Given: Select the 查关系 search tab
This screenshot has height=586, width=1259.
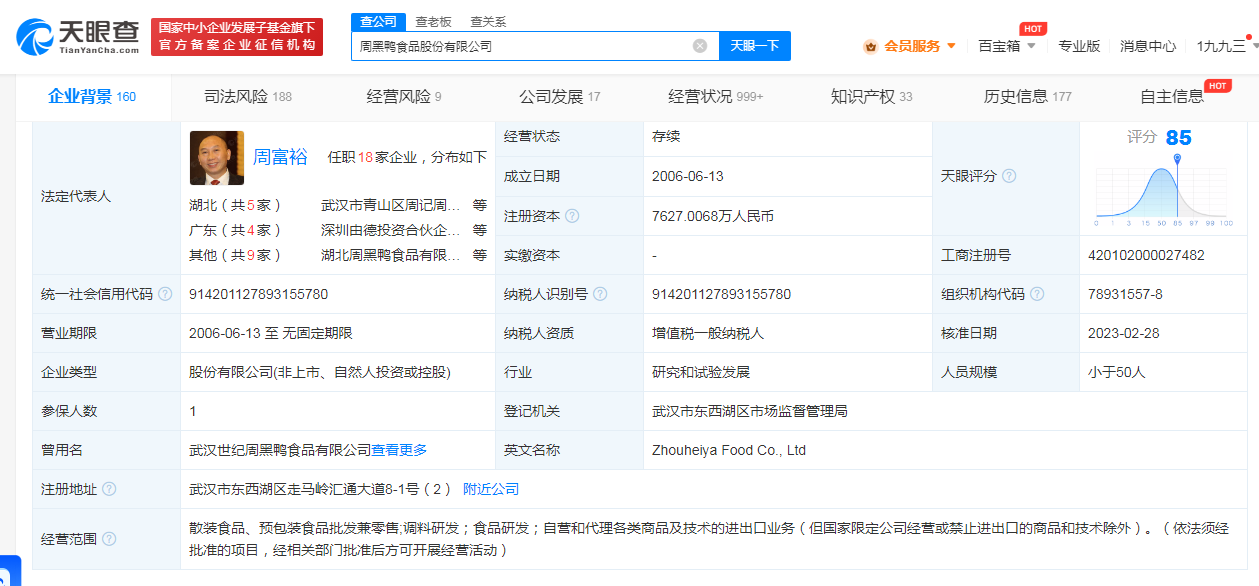Looking at the screenshot, I should click(488, 21).
